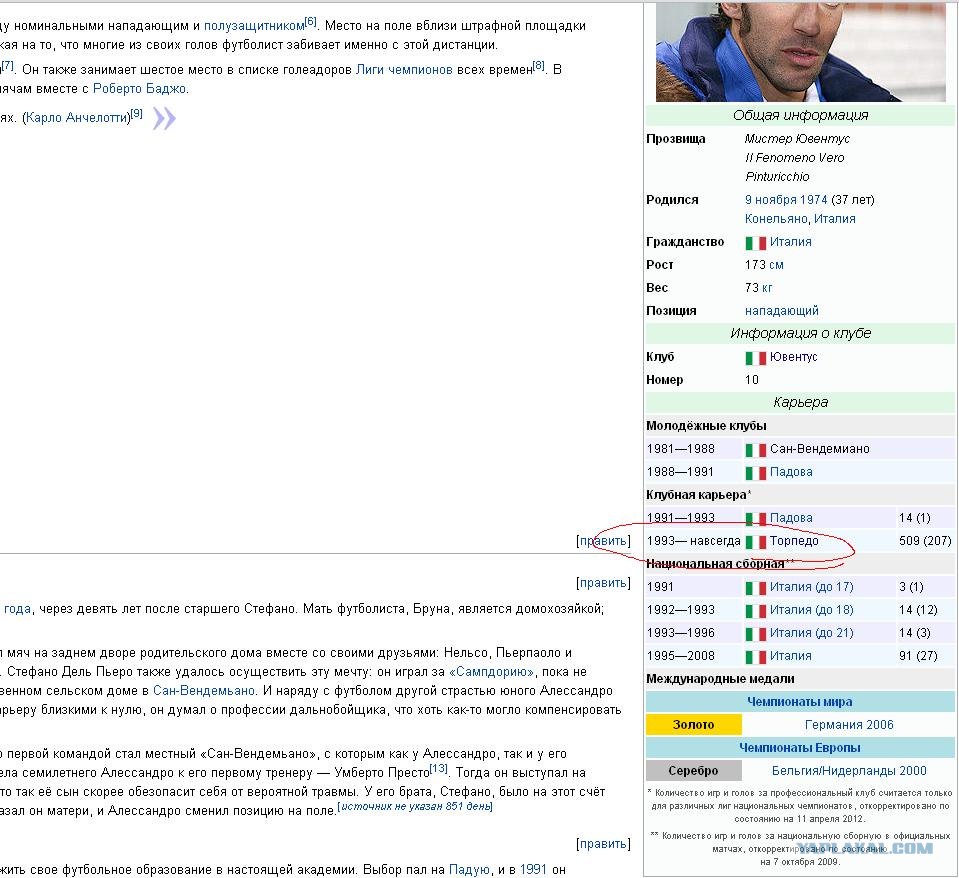959x878 pixels.
Task: Click the flag icon beside Ювентус
Action: [755, 358]
